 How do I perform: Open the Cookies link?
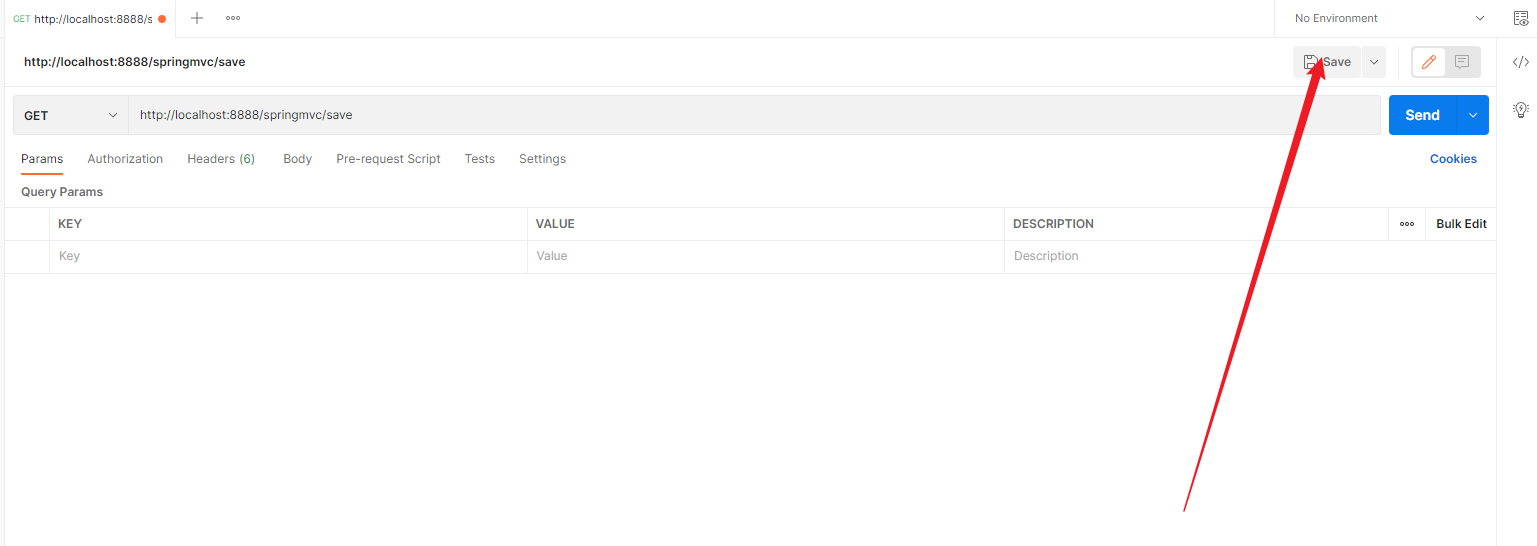(x=1453, y=159)
